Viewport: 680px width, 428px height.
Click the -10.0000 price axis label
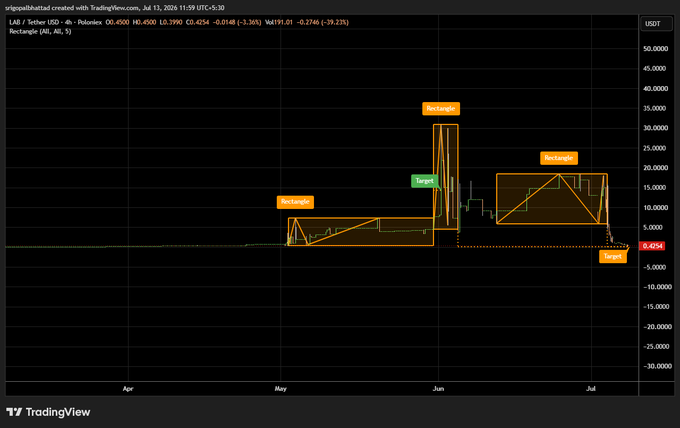click(657, 287)
